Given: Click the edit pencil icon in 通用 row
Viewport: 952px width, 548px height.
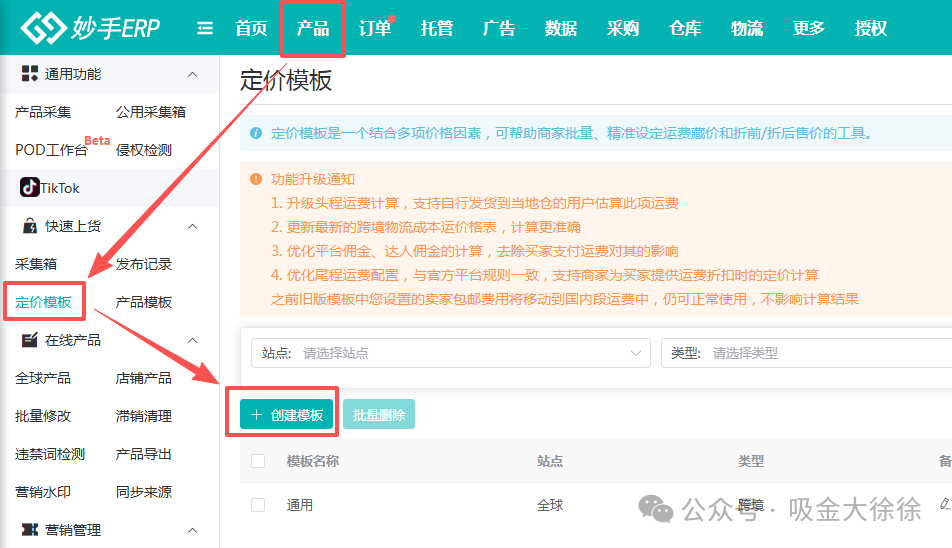Looking at the screenshot, I should coord(945,503).
